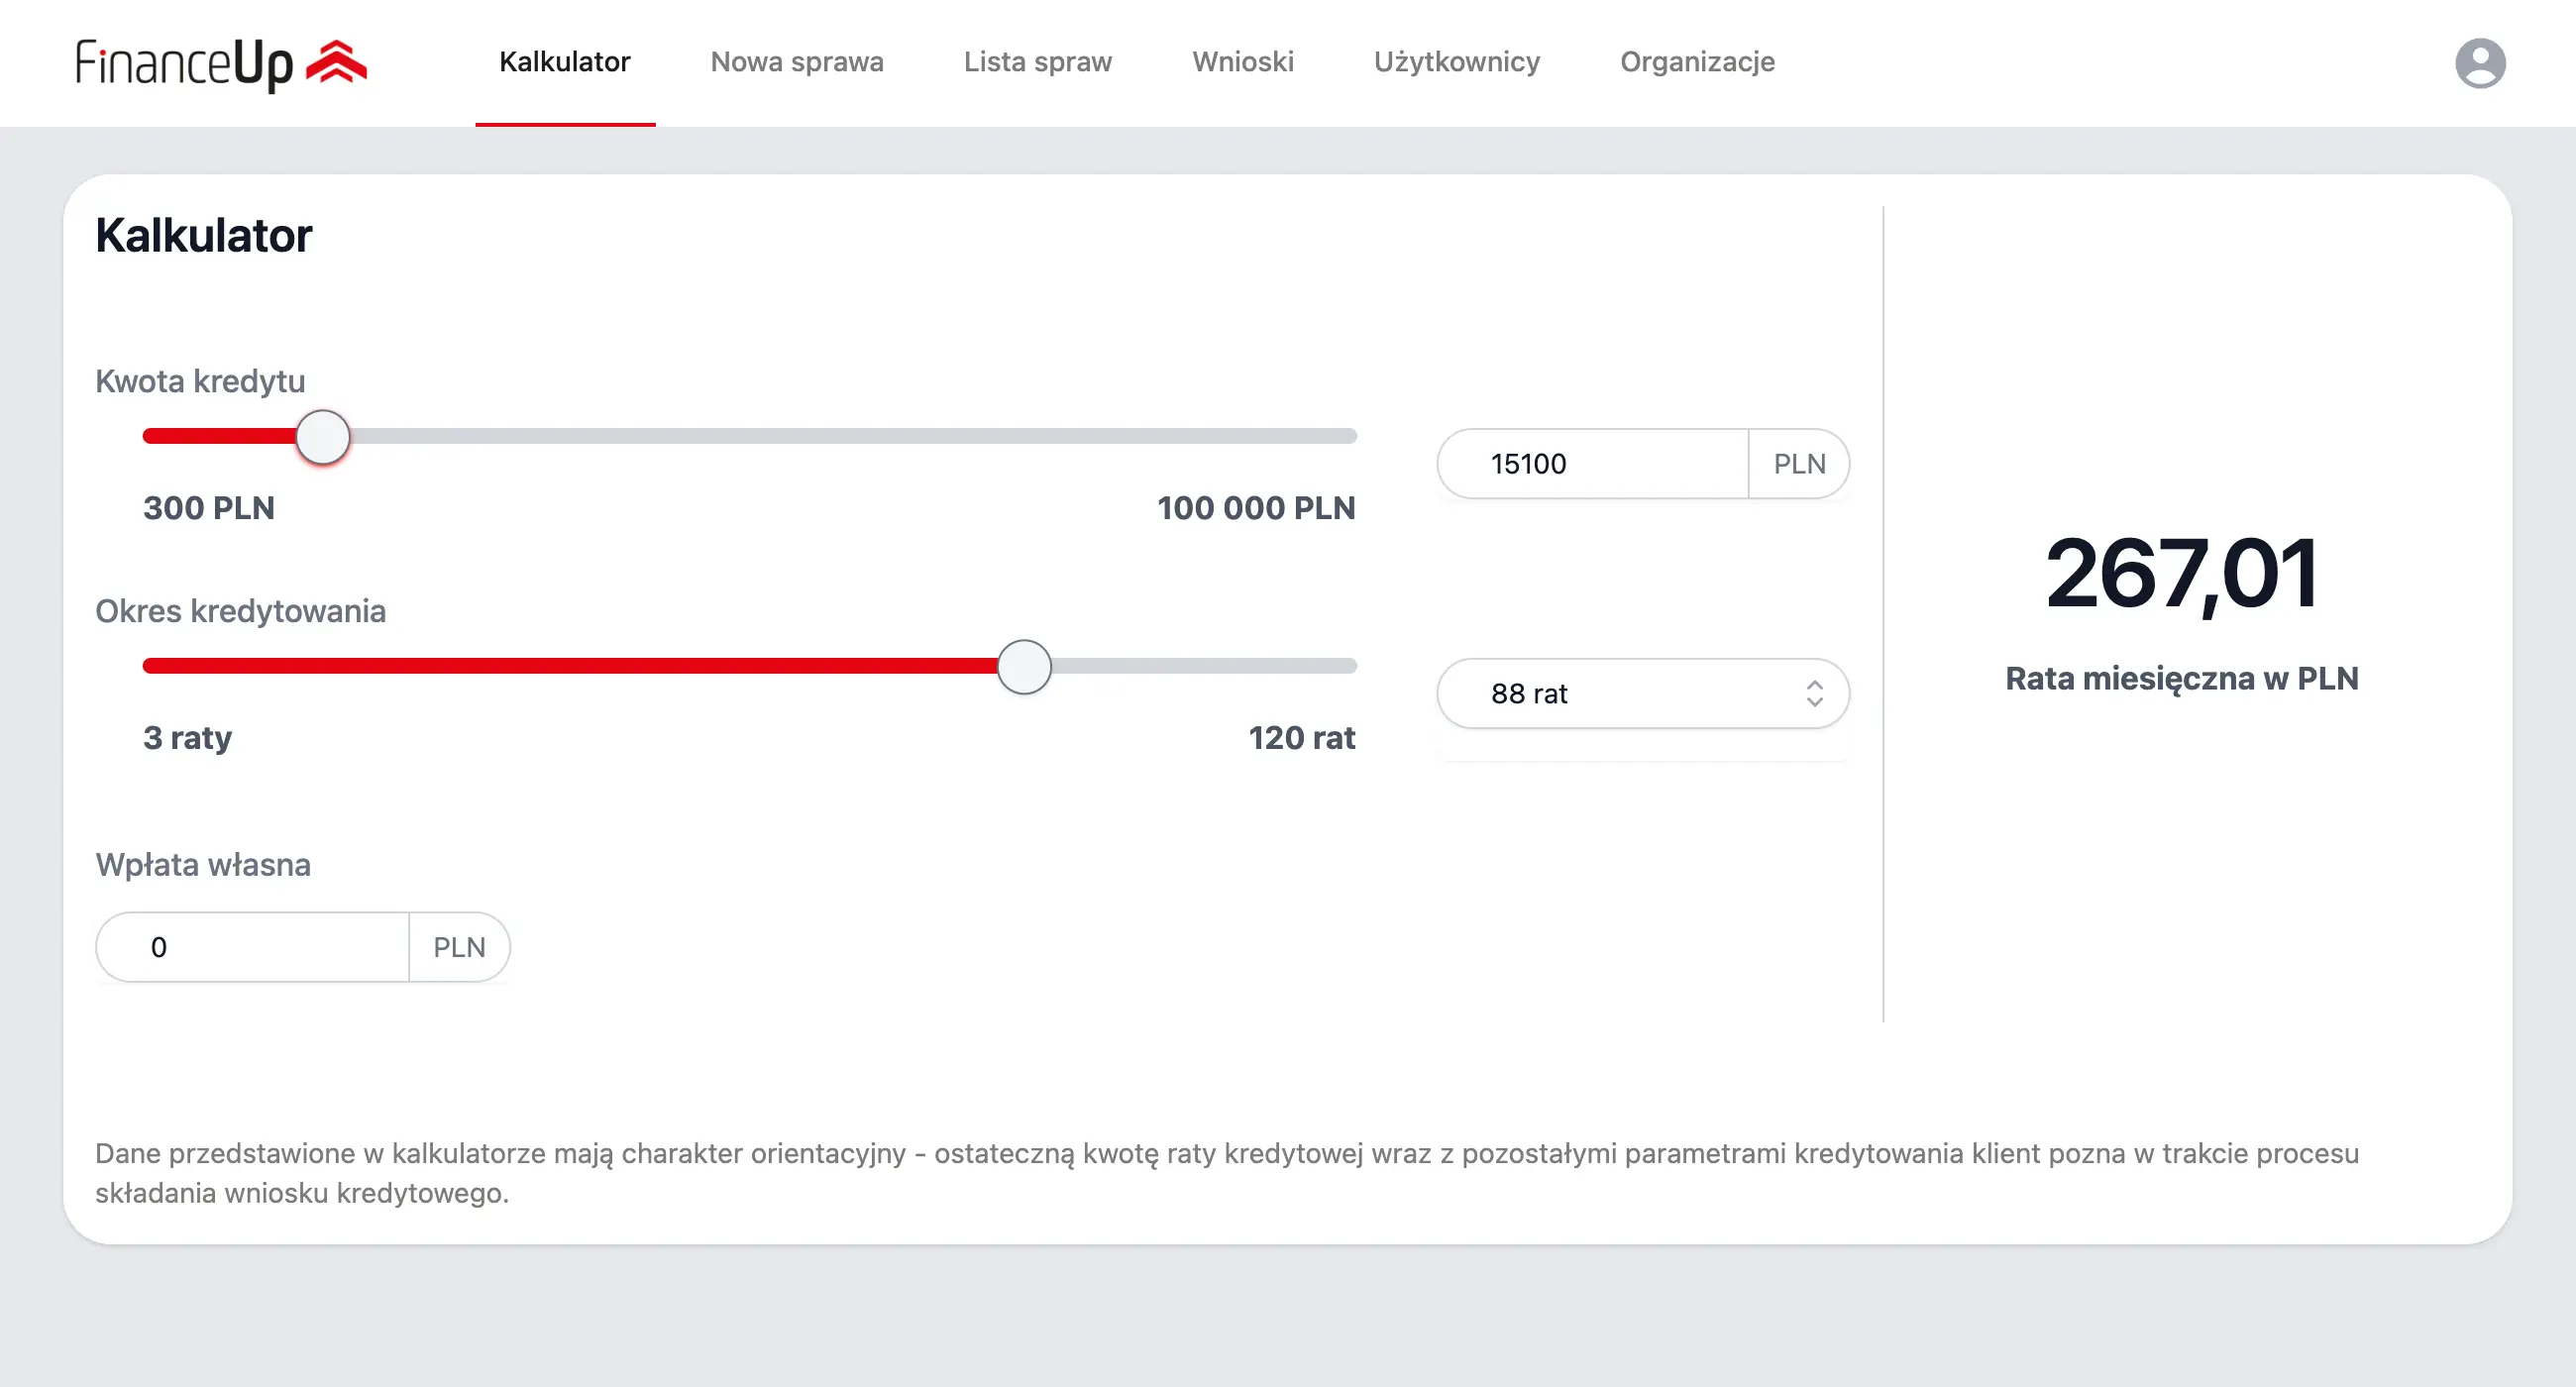Click the 3 raty minimum label

tap(187, 738)
